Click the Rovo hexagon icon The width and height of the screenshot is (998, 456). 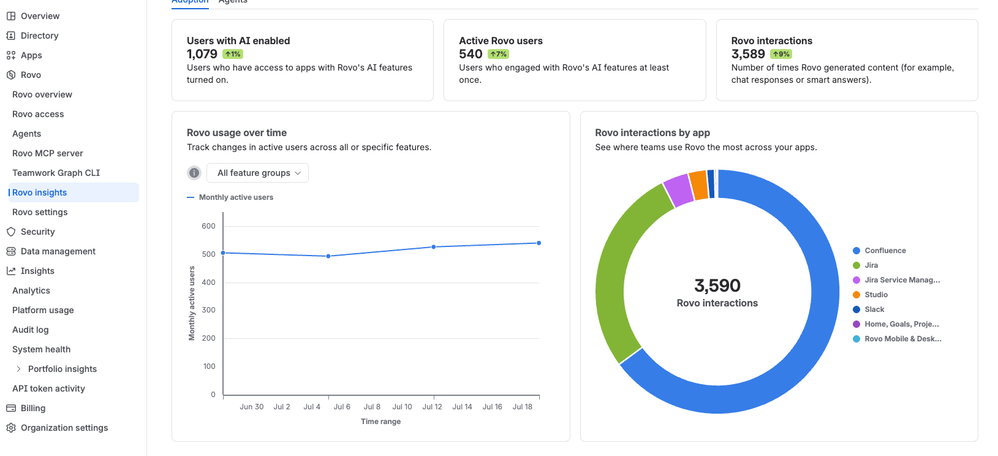pos(11,75)
